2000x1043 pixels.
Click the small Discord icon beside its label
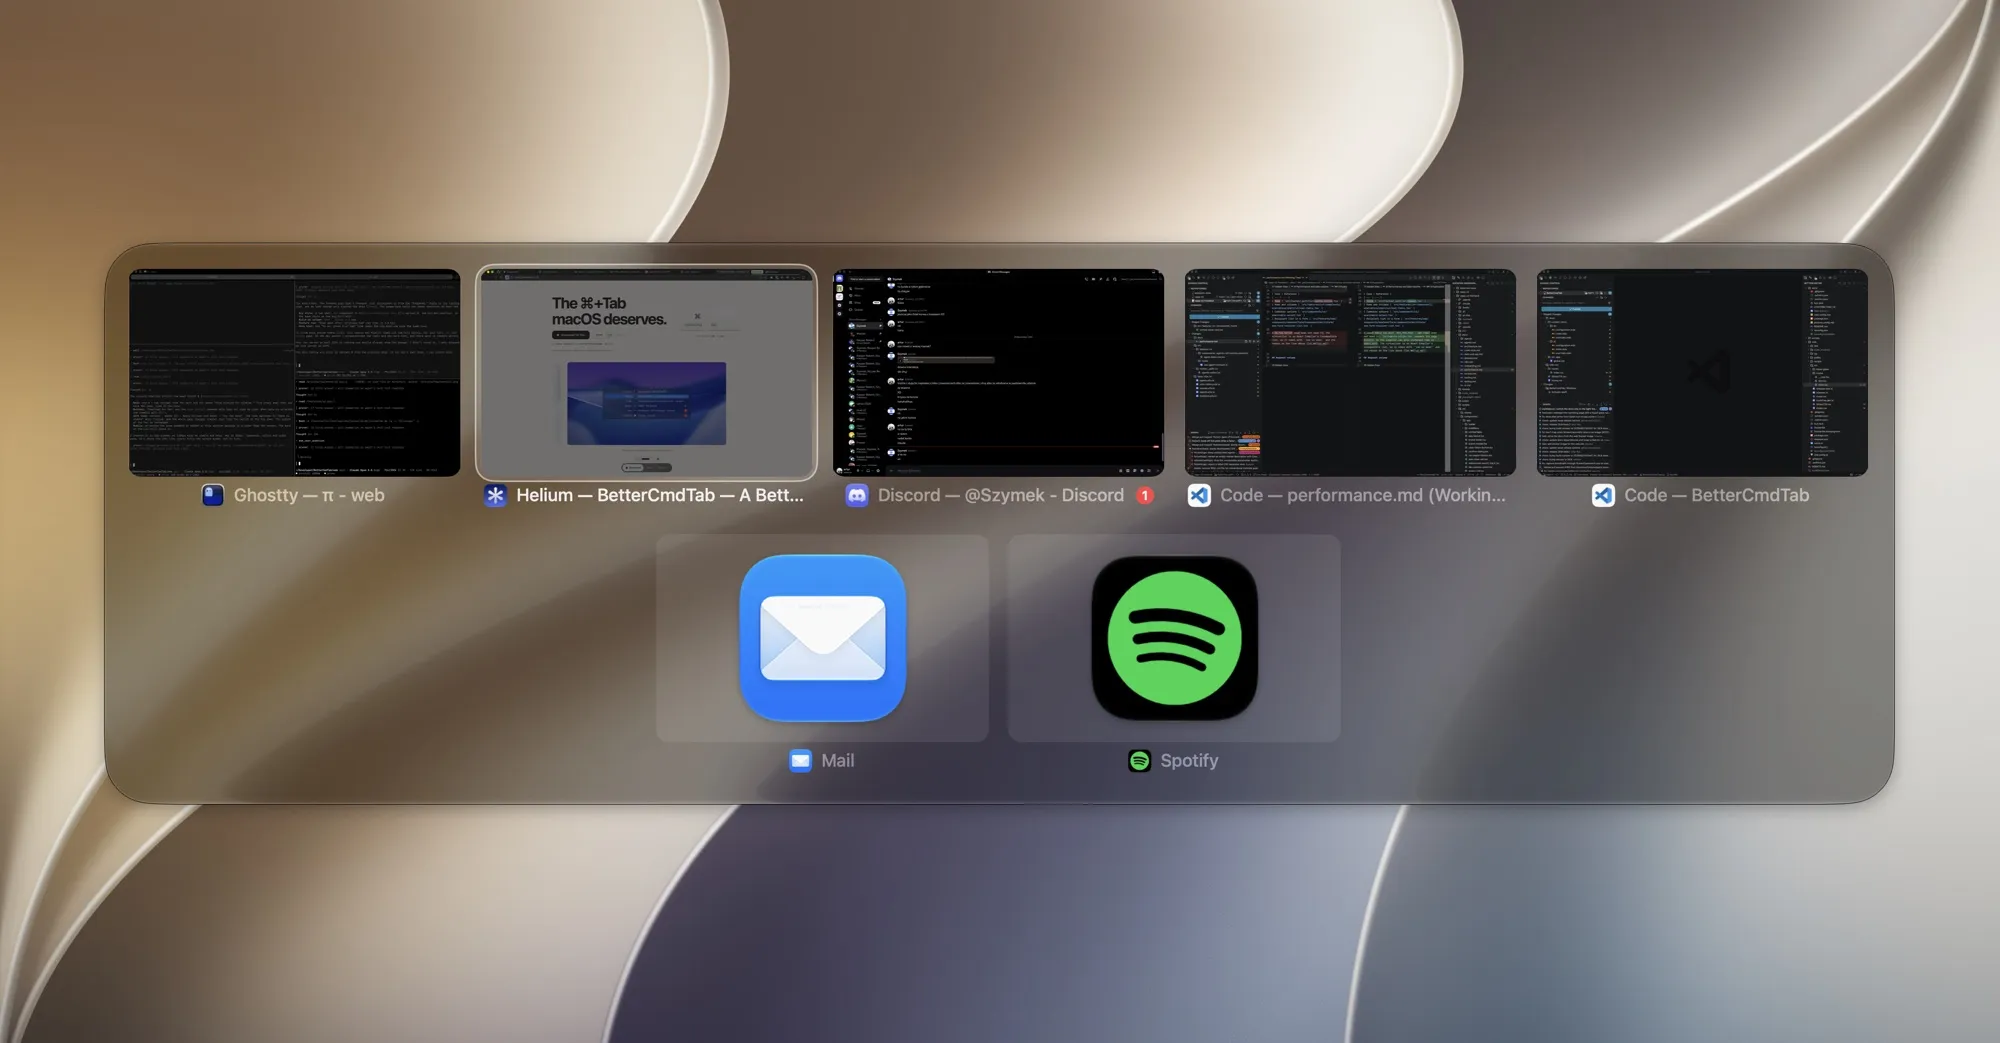point(857,495)
